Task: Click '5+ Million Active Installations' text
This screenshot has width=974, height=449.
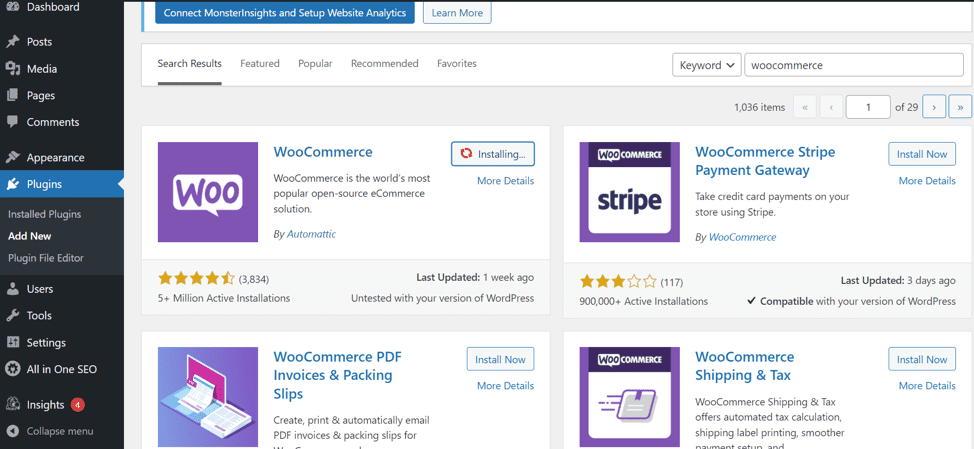Action: click(224, 298)
